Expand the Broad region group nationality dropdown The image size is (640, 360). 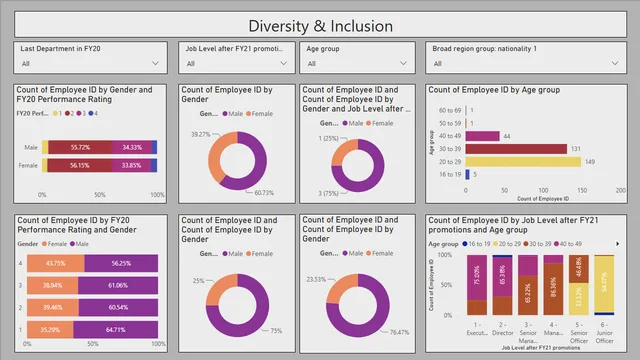(x=526, y=63)
